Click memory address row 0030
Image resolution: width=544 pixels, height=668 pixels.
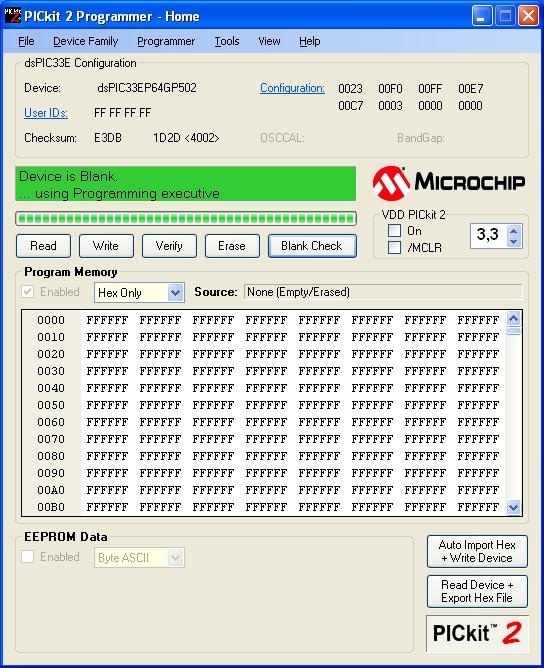51,371
